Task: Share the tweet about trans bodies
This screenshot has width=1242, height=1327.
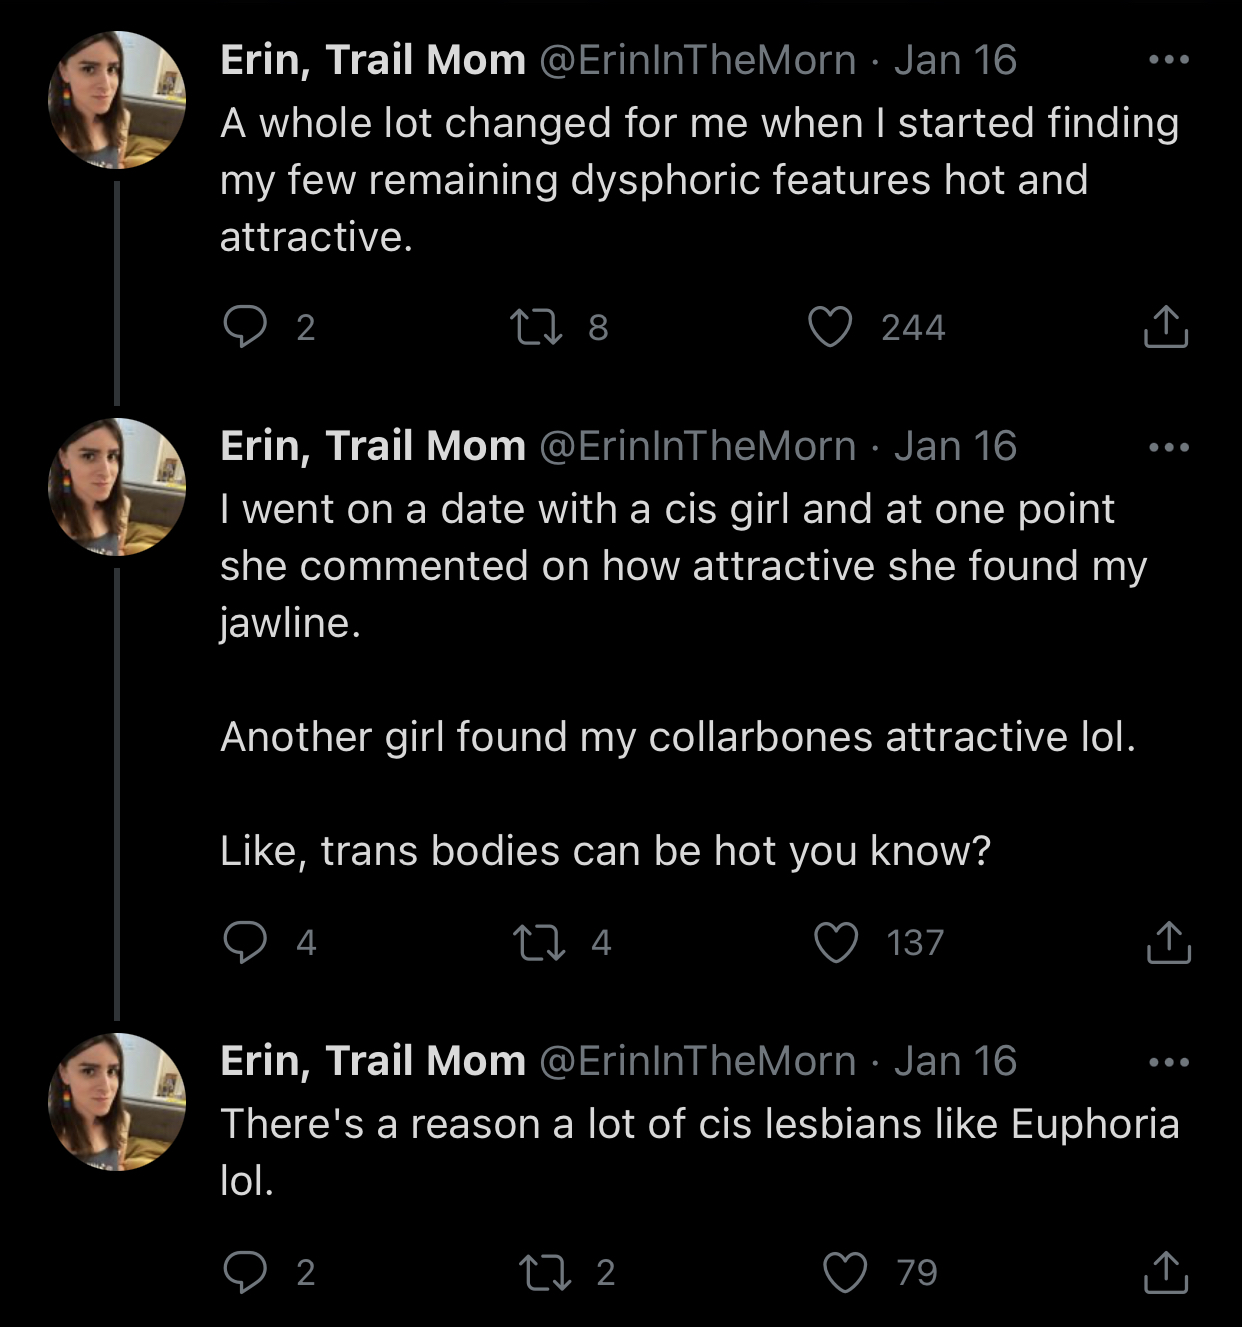Action: coord(1167,942)
